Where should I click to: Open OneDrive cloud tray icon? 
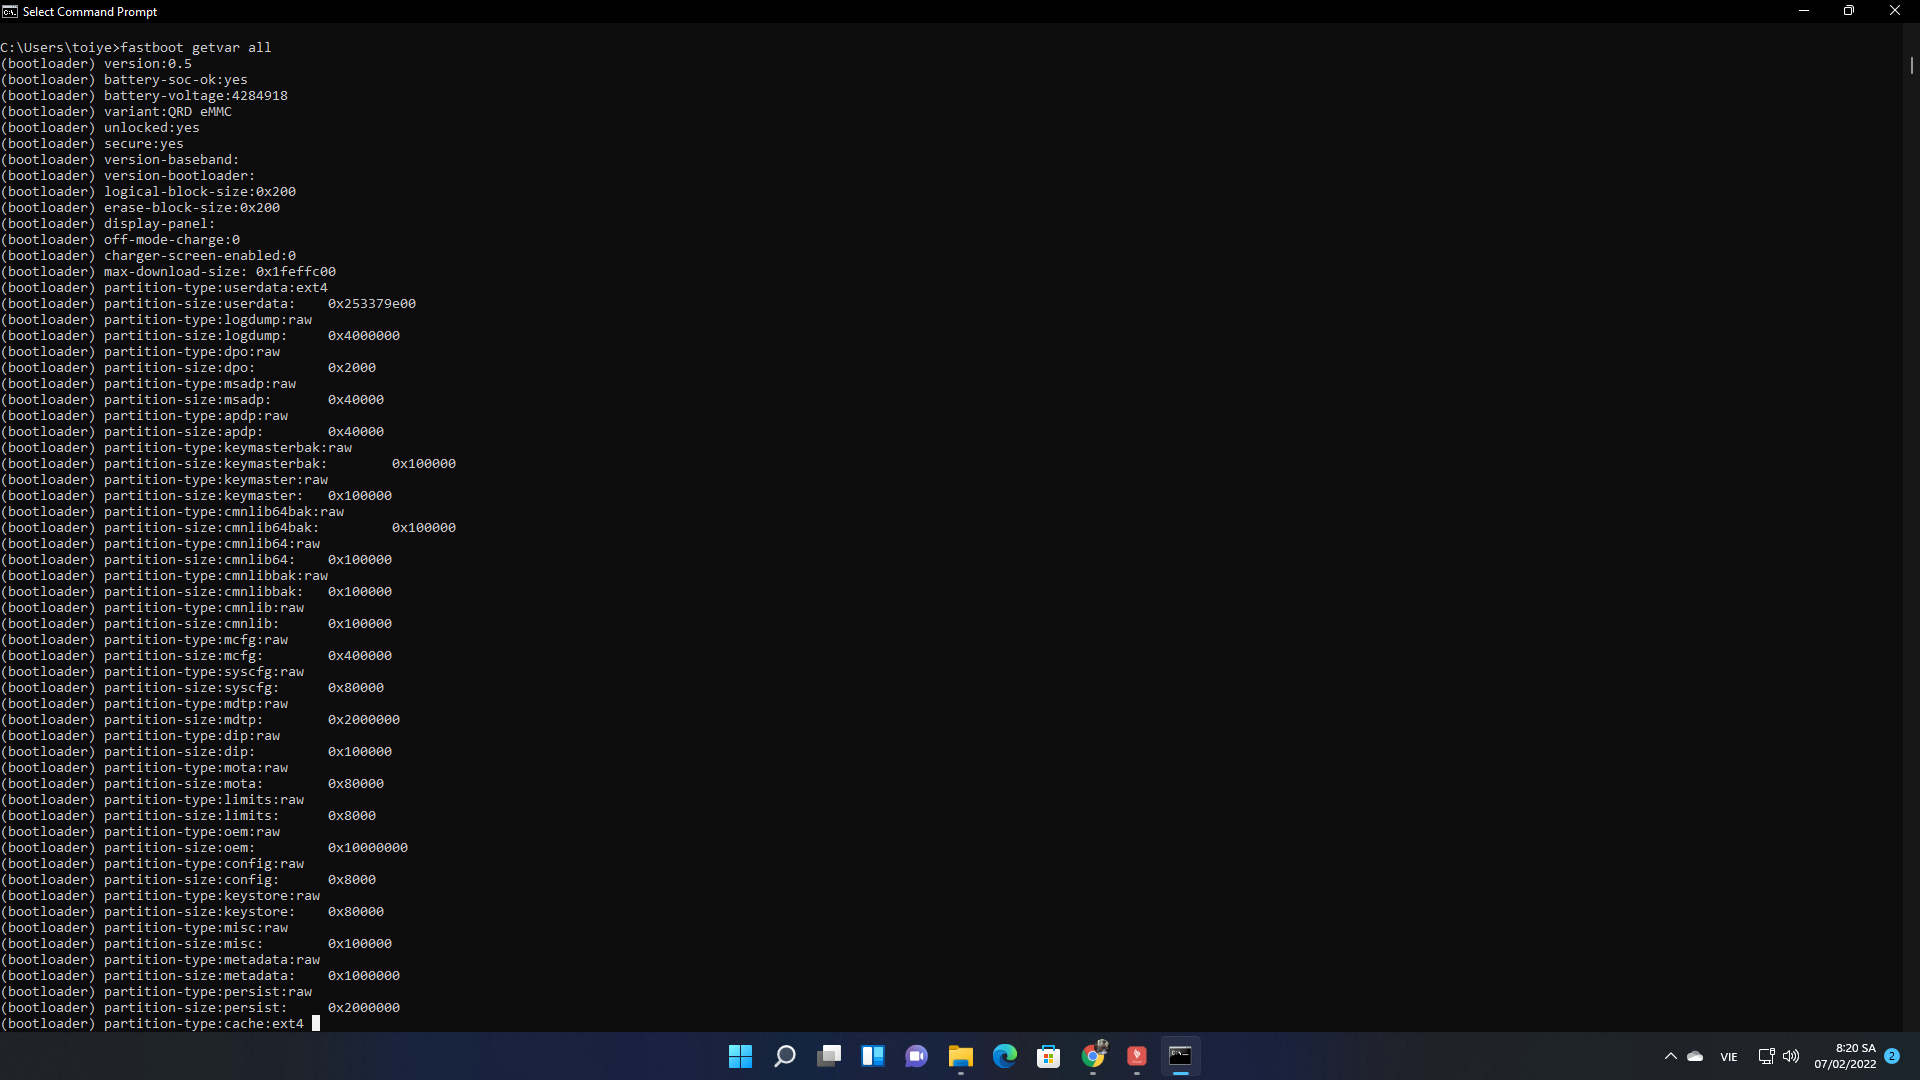1695,1056
